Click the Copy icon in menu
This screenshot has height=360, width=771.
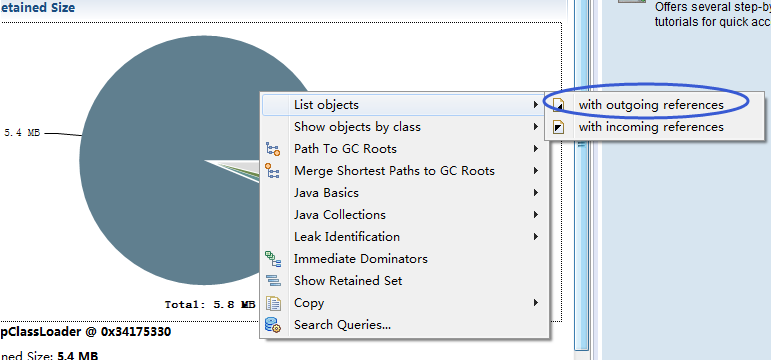273,303
